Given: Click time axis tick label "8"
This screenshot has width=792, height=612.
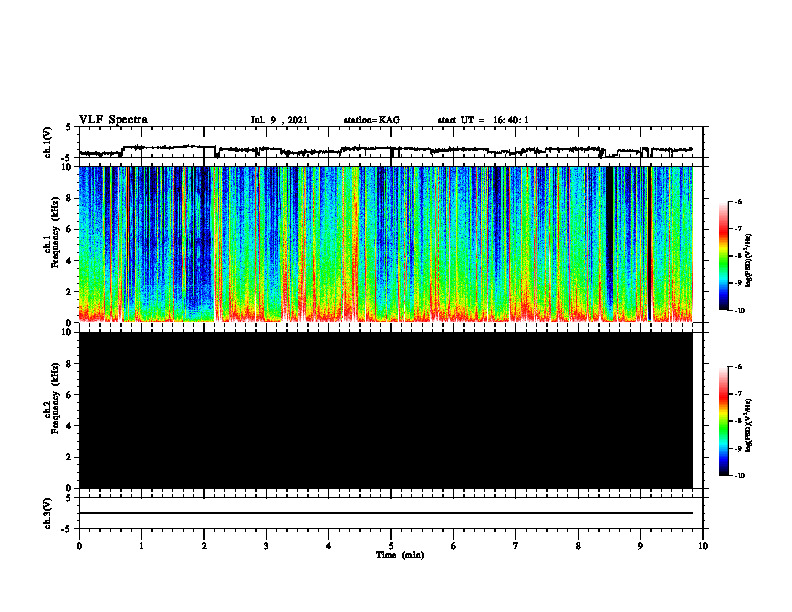Looking at the screenshot, I should tap(578, 546).
